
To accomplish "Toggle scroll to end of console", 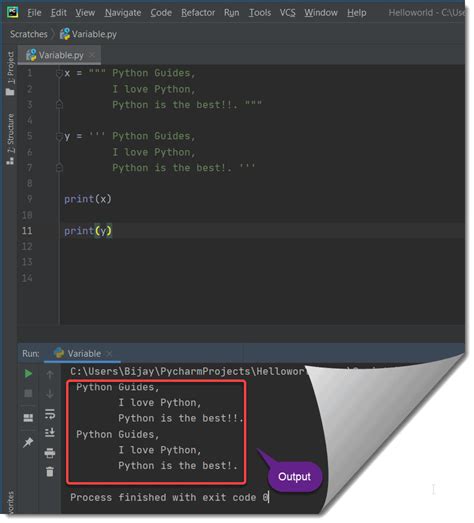I will pos(50,433).
